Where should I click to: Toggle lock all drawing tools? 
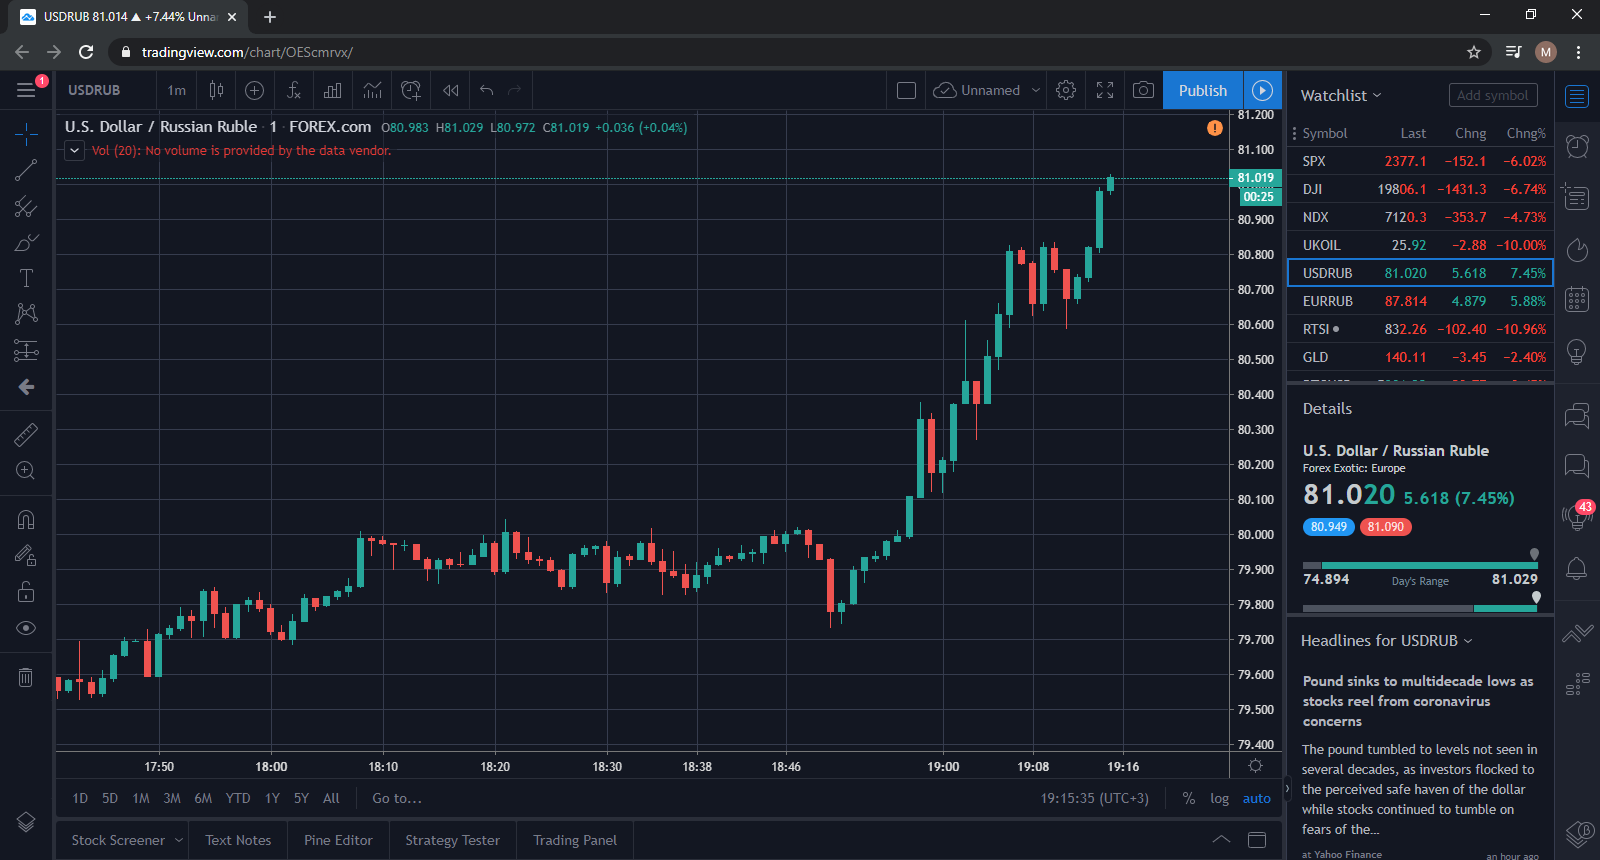(26, 592)
